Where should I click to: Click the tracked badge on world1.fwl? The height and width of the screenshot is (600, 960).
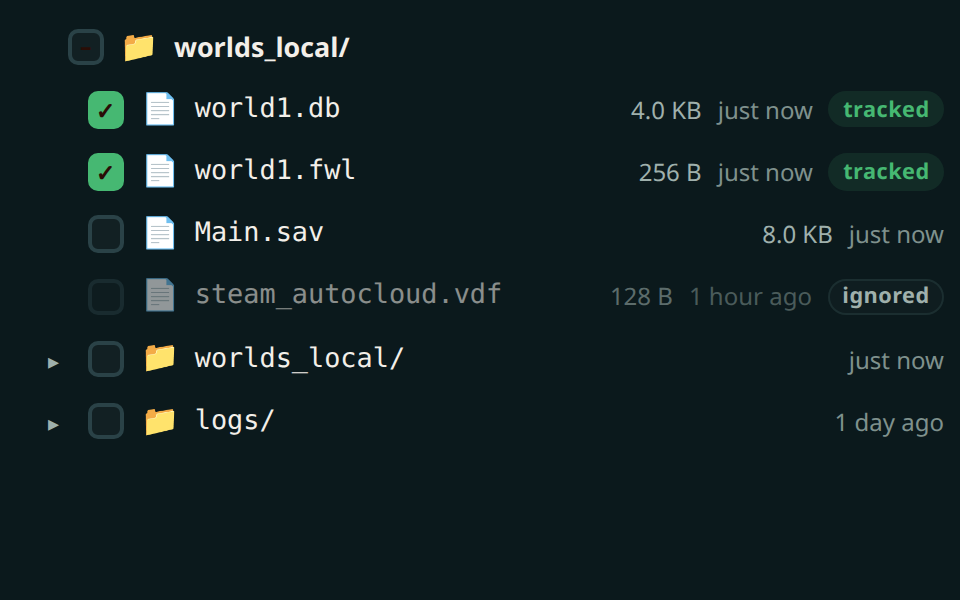click(x=885, y=172)
